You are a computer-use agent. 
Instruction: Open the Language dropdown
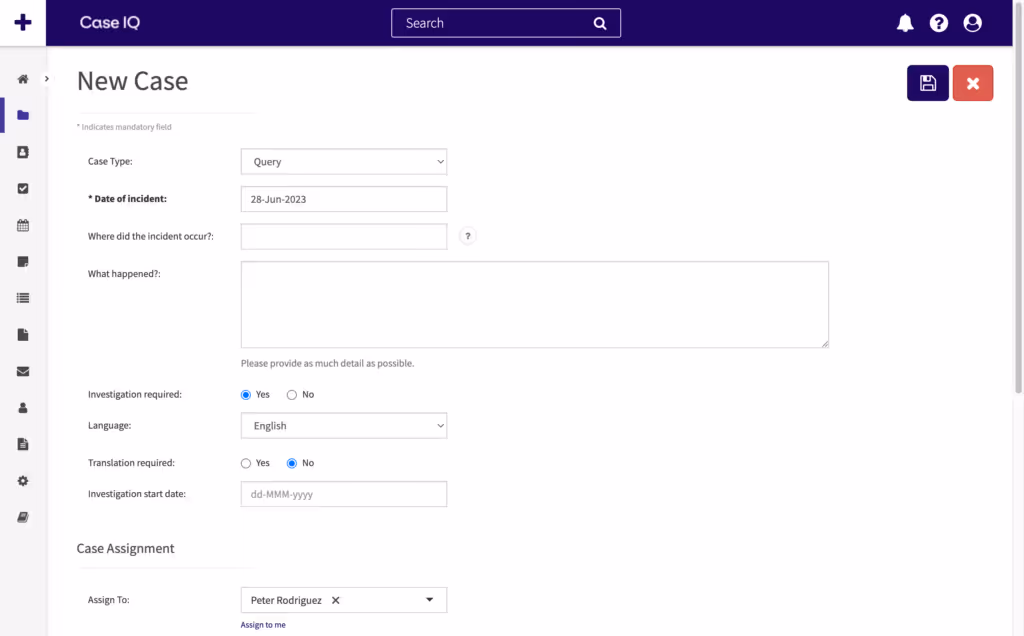(343, 425)
